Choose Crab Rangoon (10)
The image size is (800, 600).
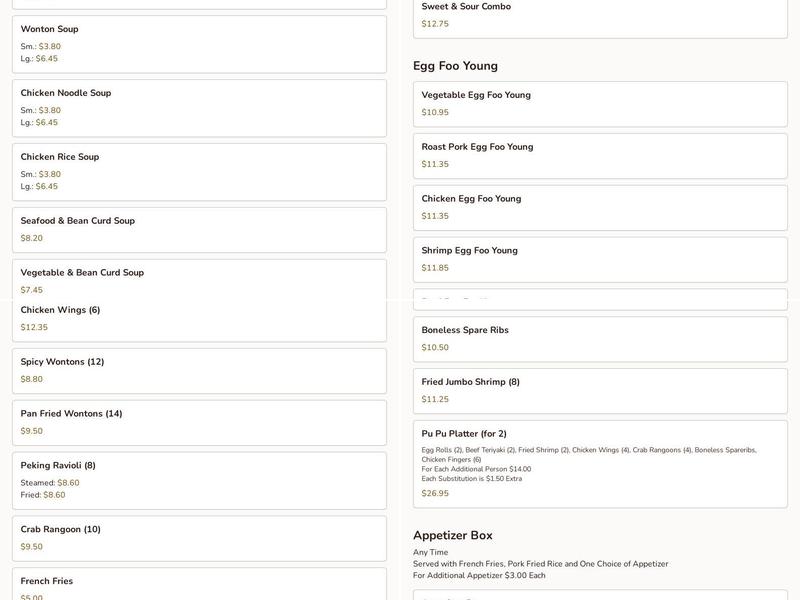coord(199,539)
